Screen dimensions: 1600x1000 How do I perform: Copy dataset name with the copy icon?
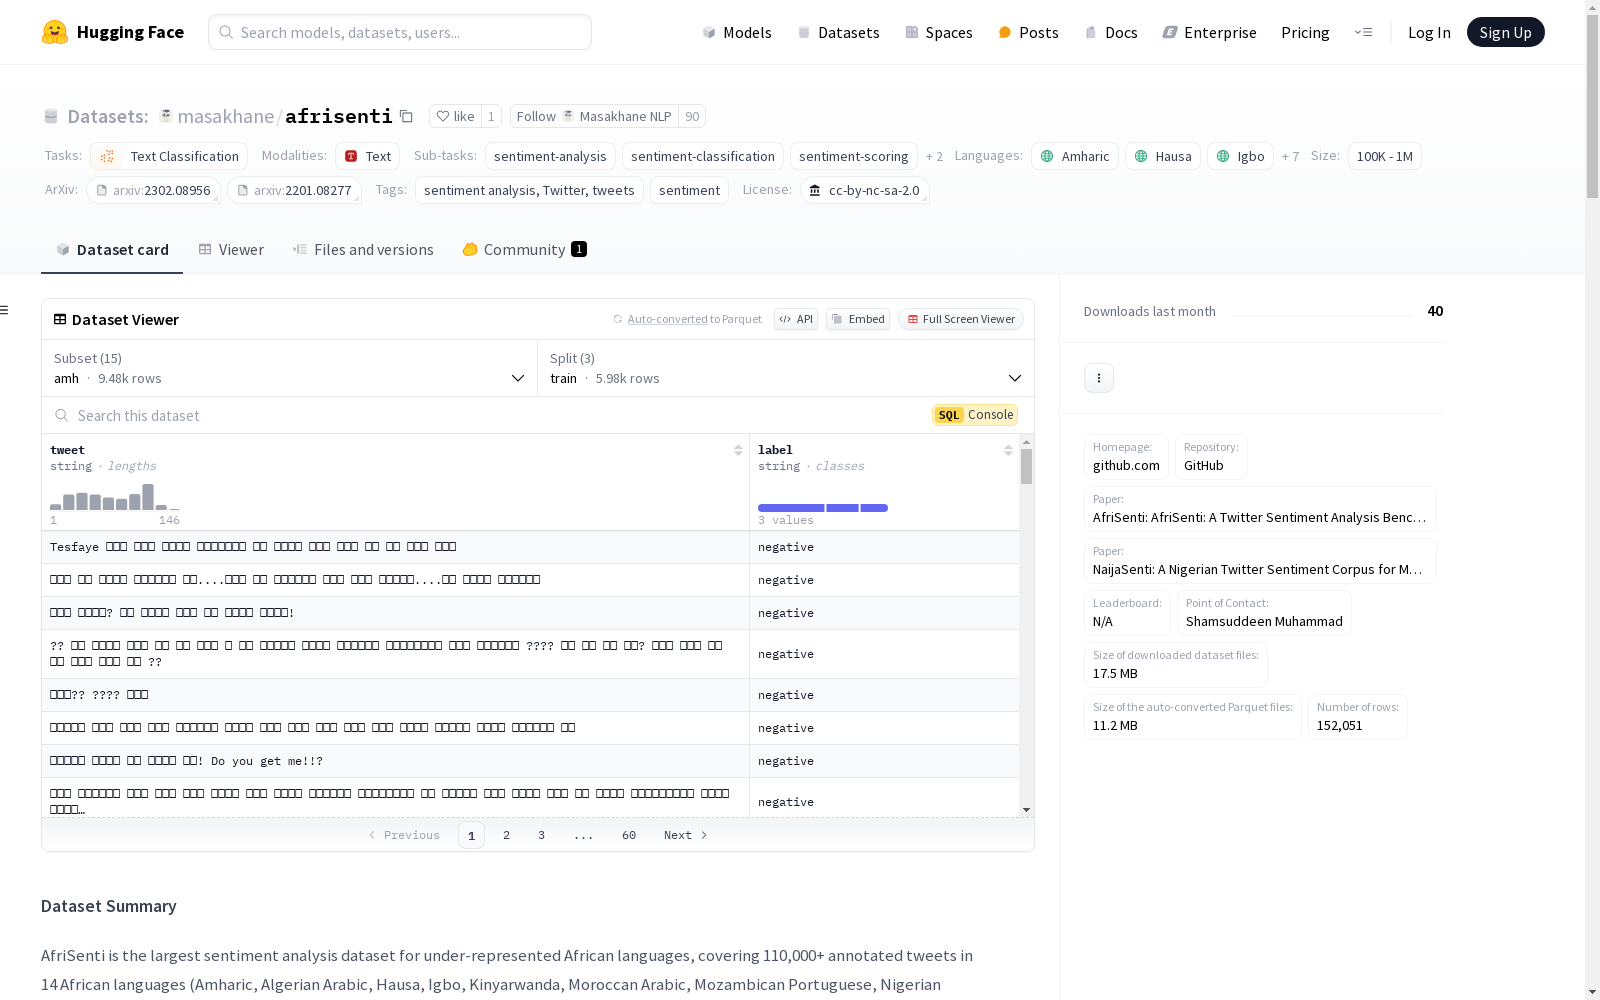point(406,116)
